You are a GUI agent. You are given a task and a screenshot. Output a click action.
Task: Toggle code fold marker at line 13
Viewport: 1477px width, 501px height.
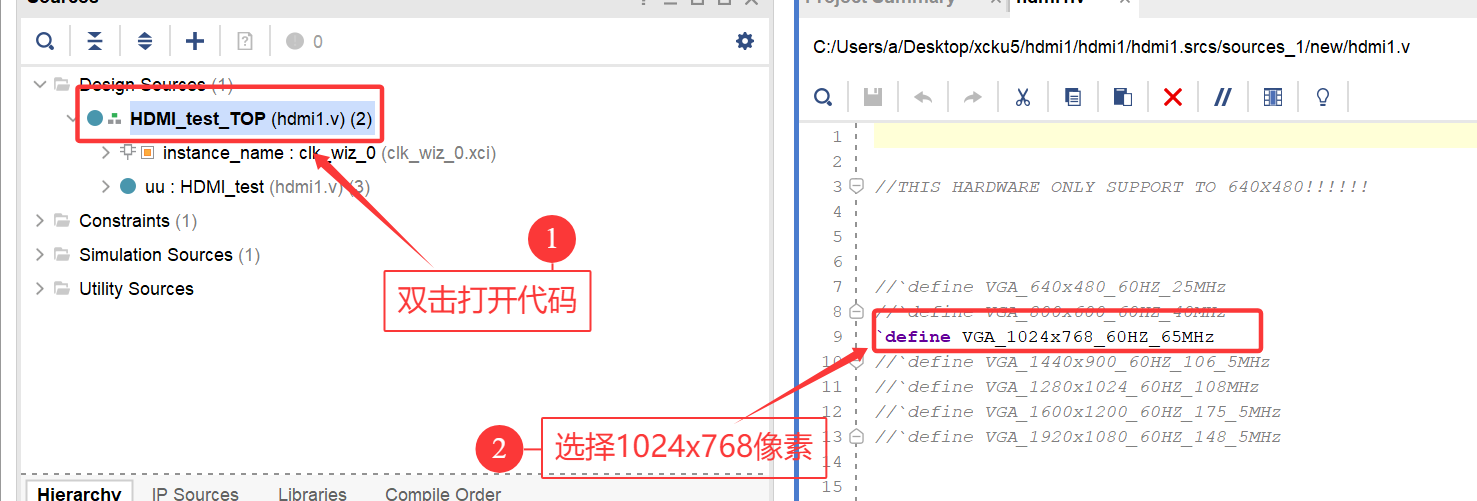click(x=856, y=436)
